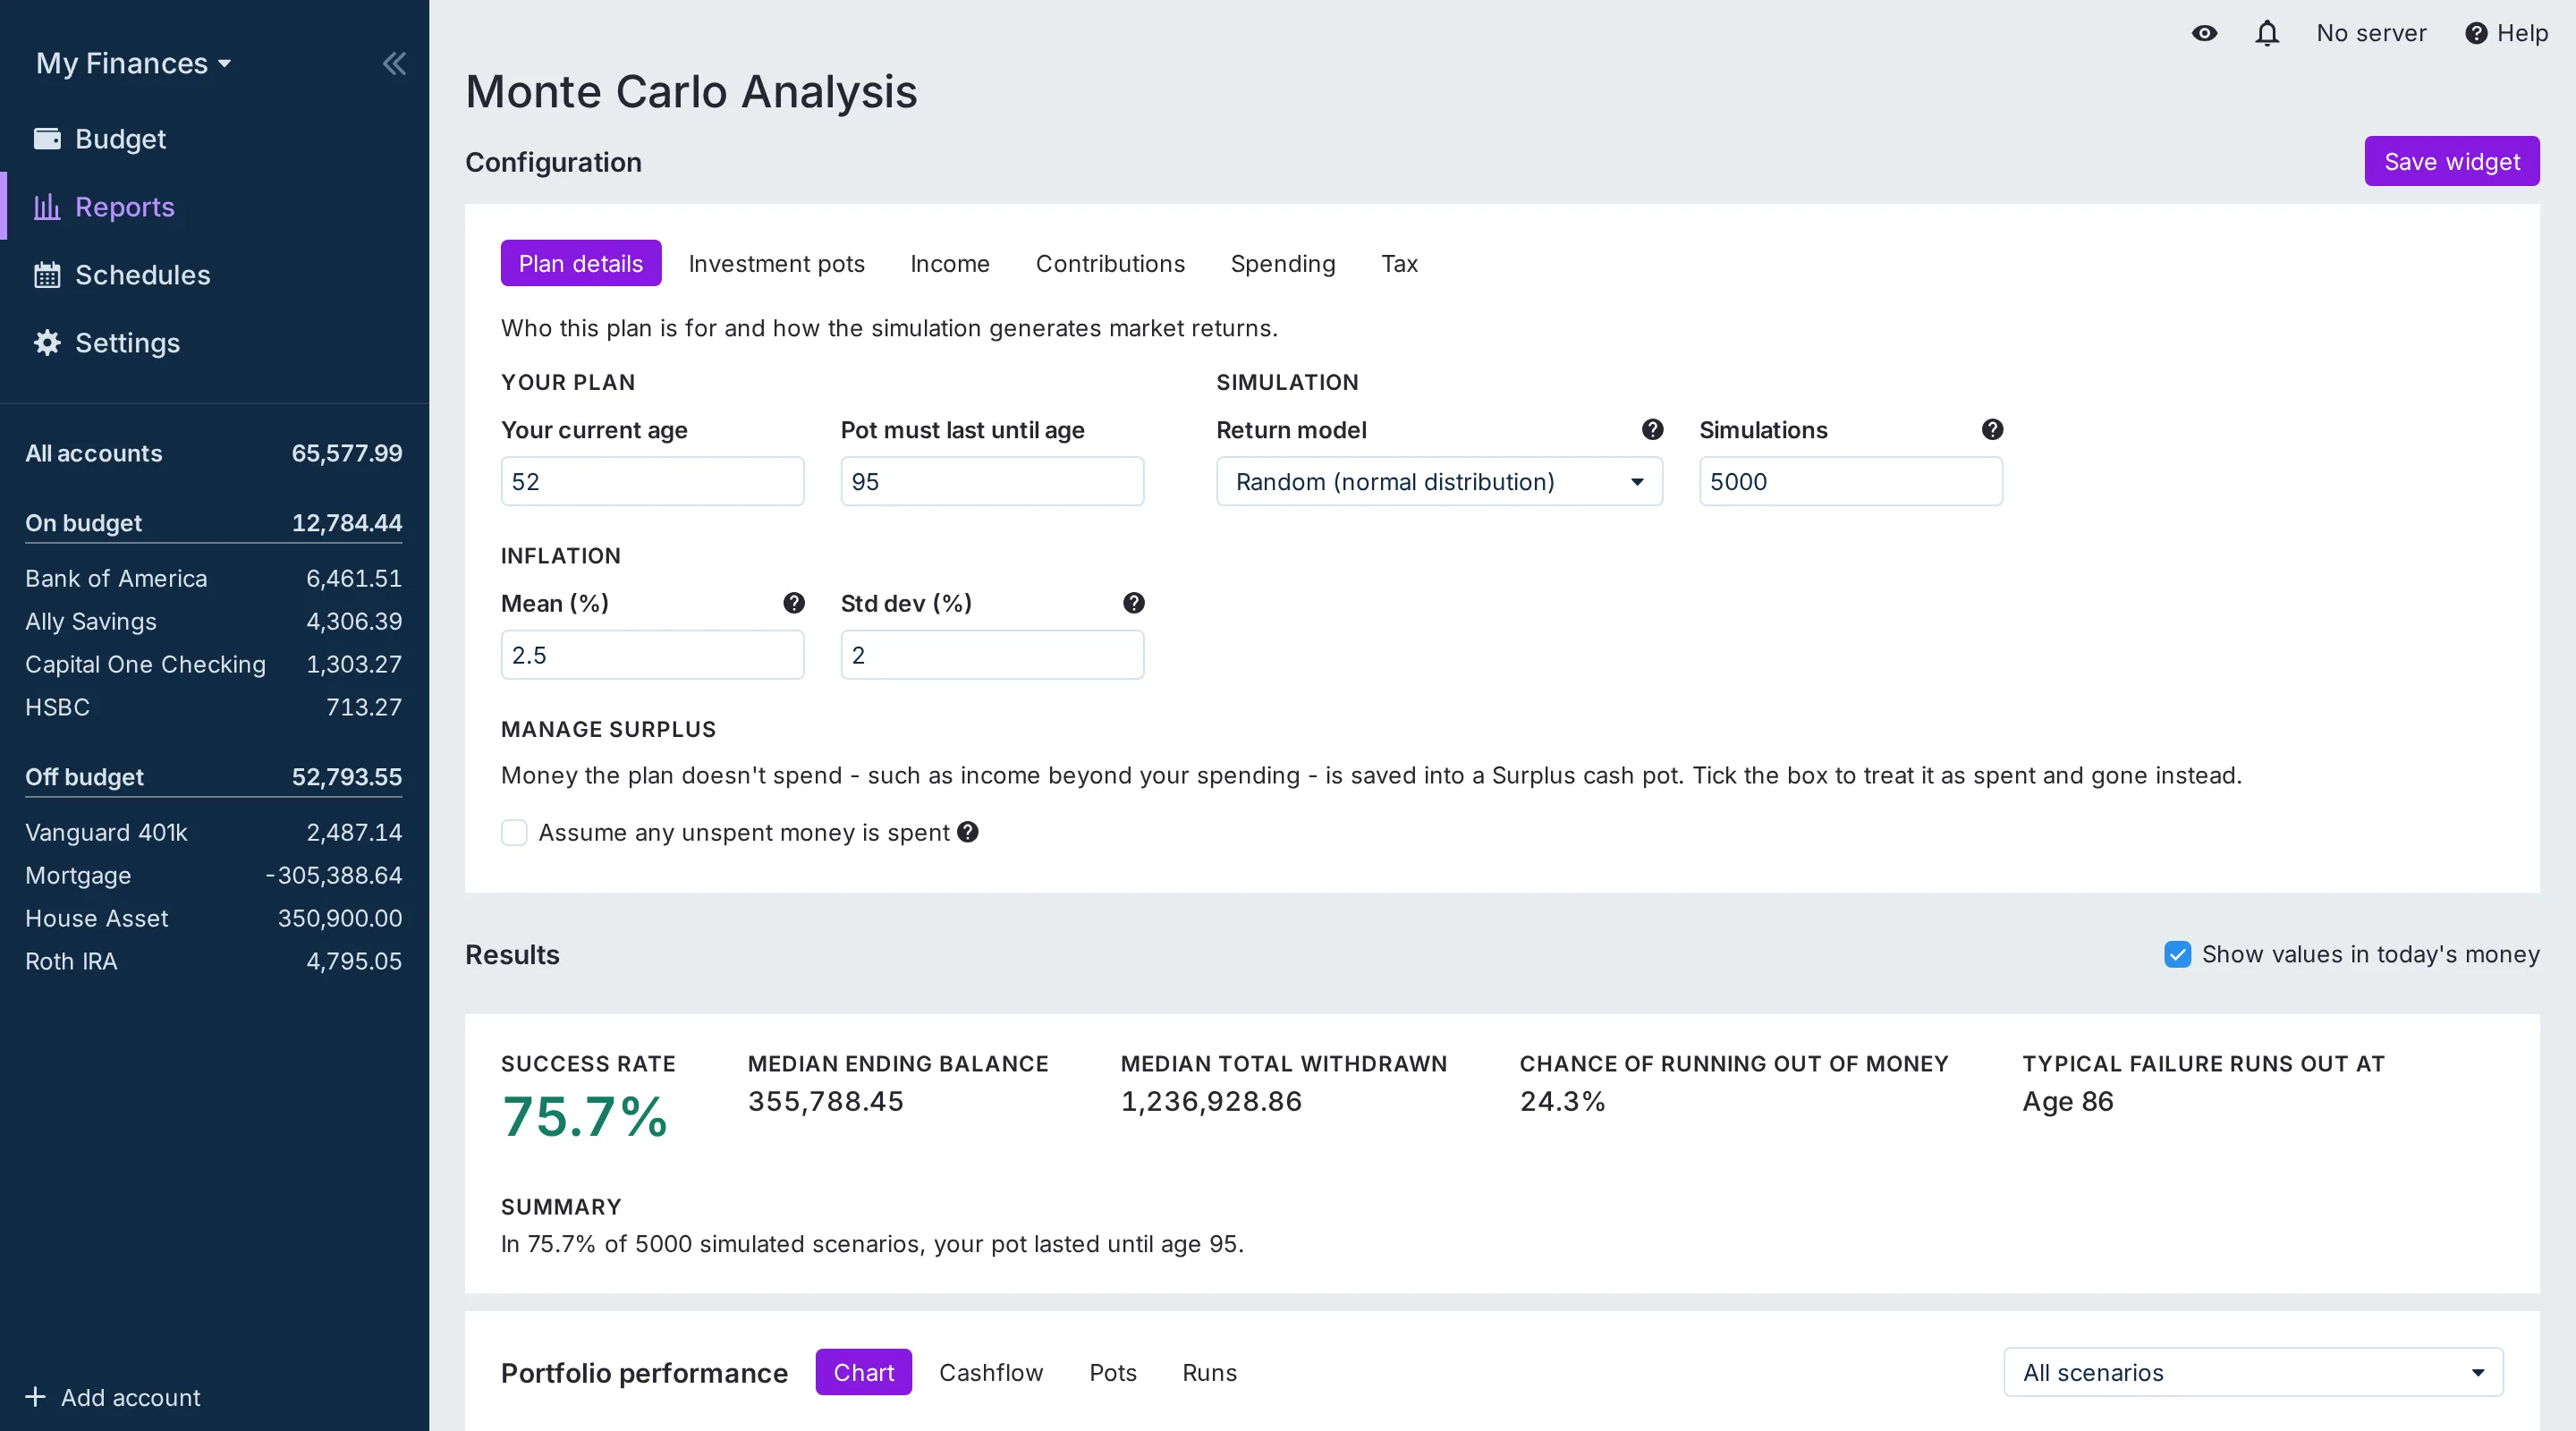The image size is (2576, 1431).
Task: Switch to Cashflow view
Action: (x=990, y=1372)
